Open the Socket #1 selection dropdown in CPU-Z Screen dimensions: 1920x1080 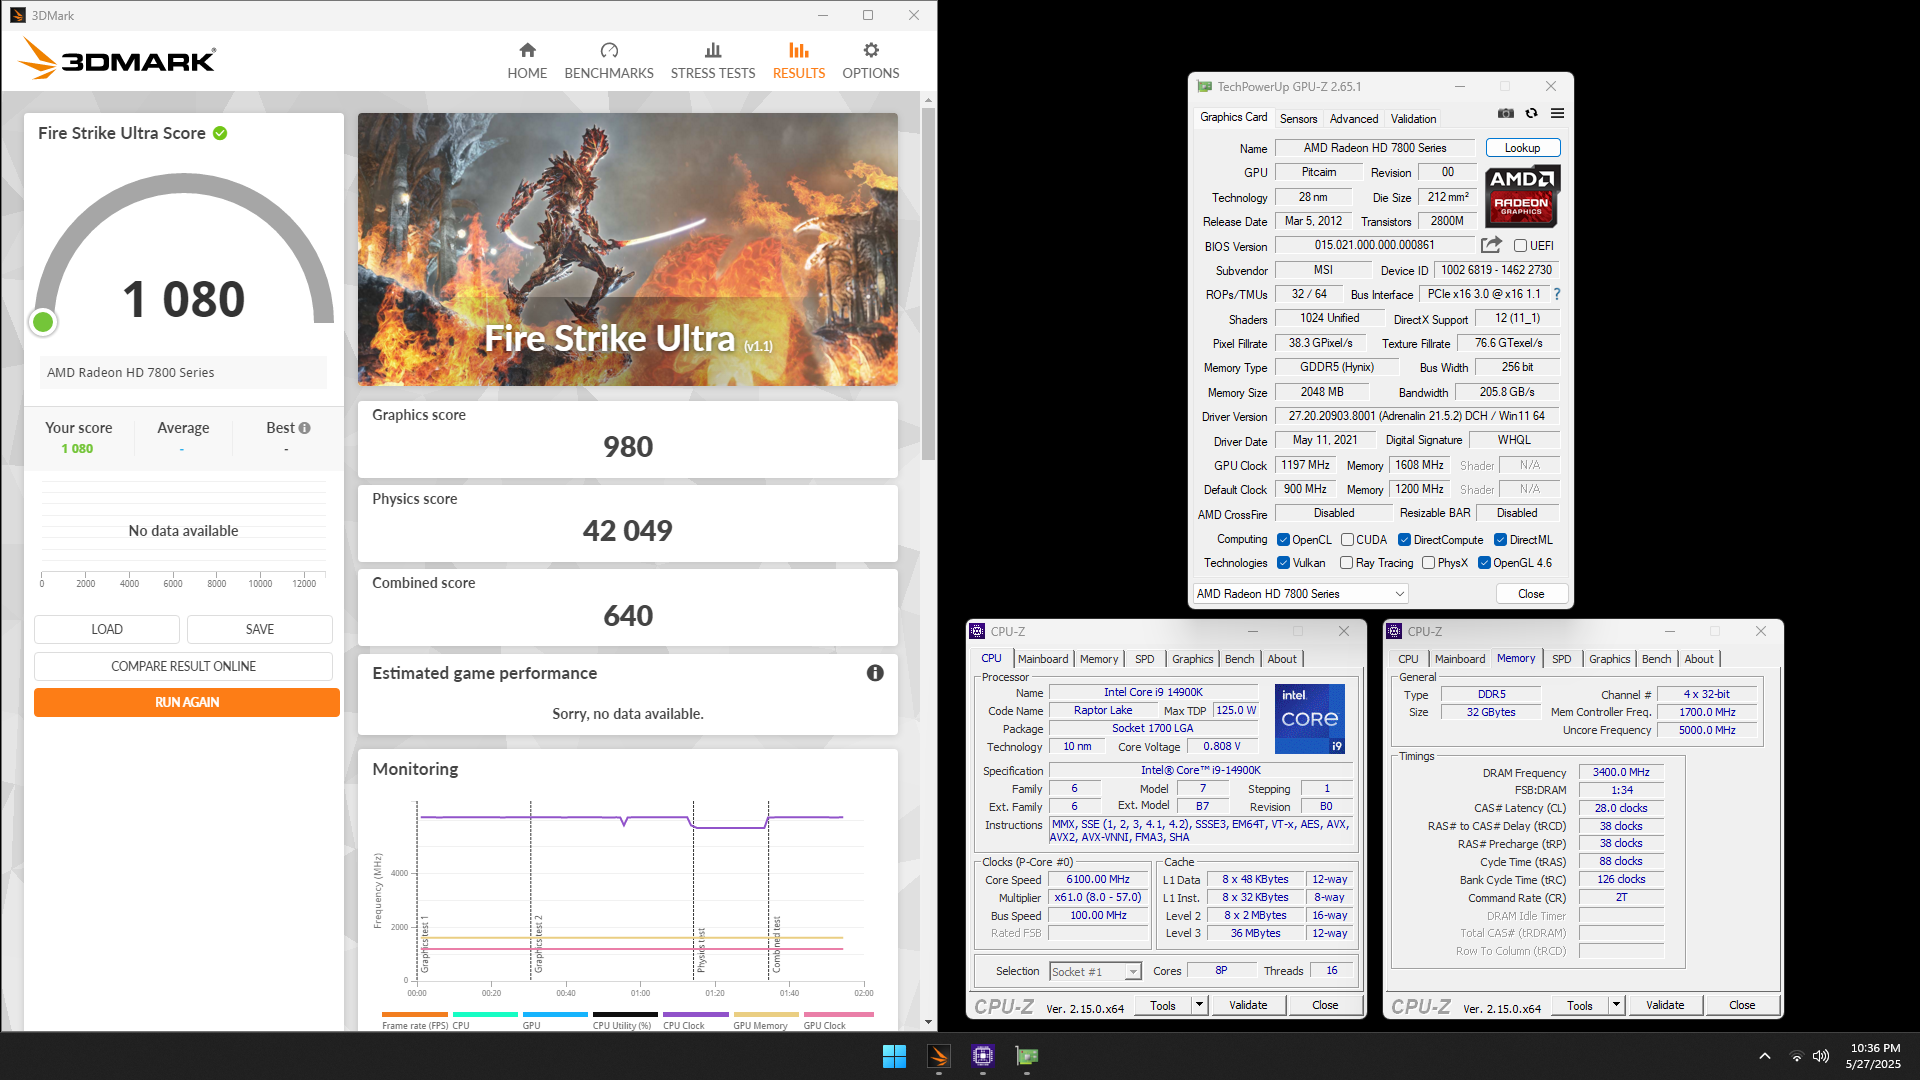1095,972
